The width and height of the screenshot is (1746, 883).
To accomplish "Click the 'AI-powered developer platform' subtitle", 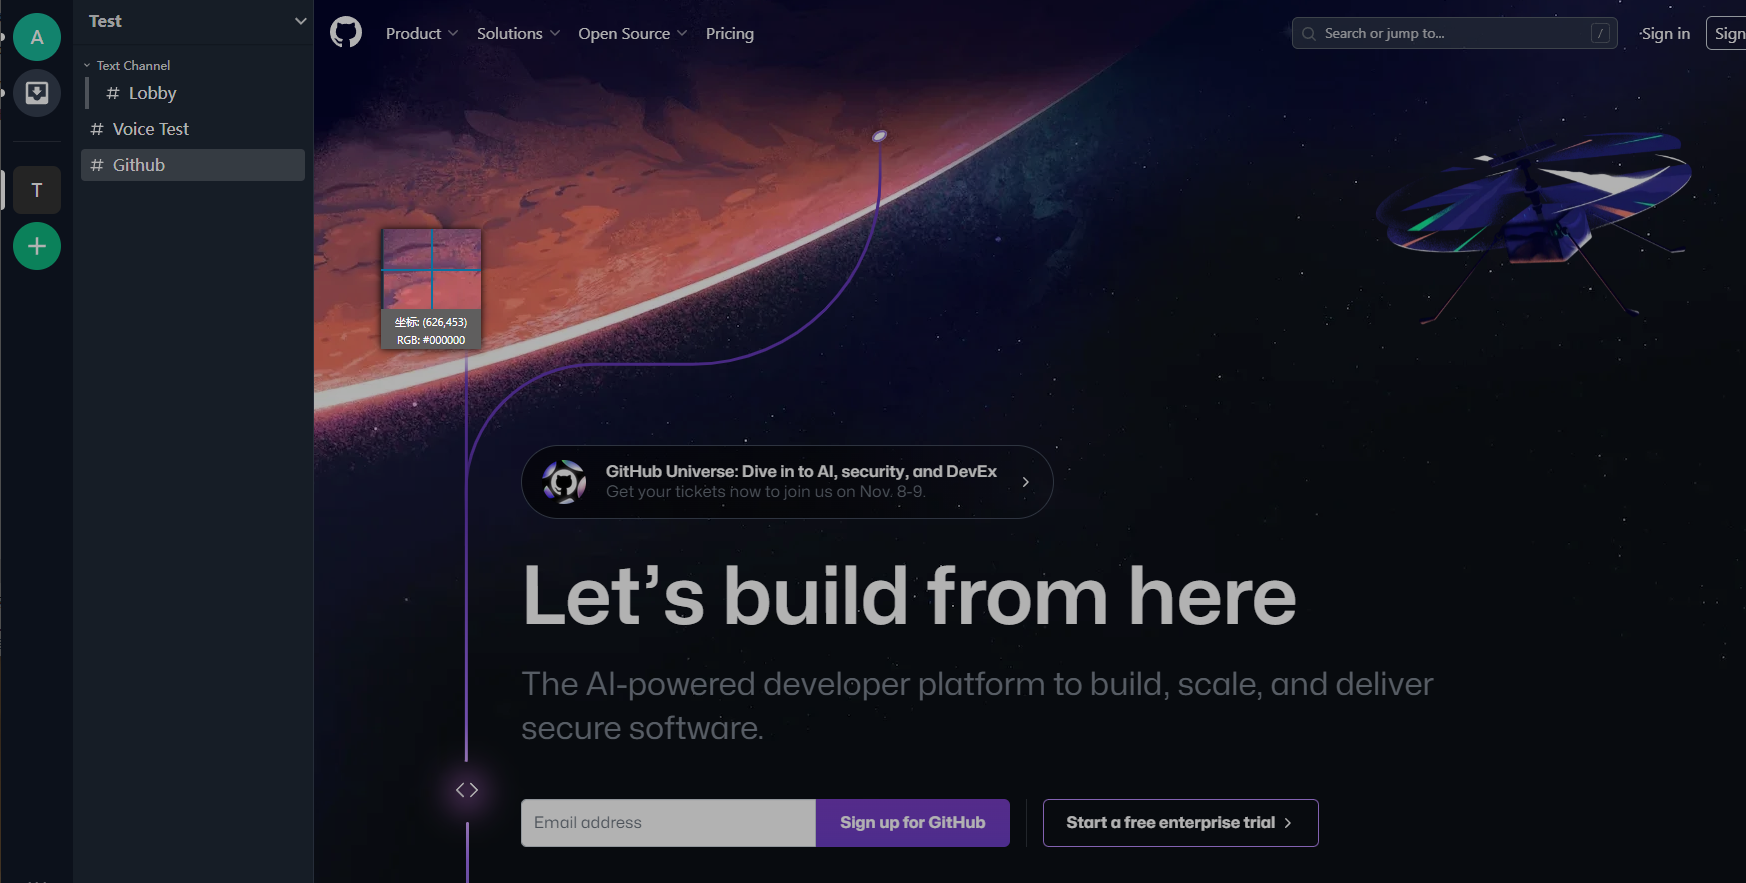I will pyautogui.click(x=977, y=706).
